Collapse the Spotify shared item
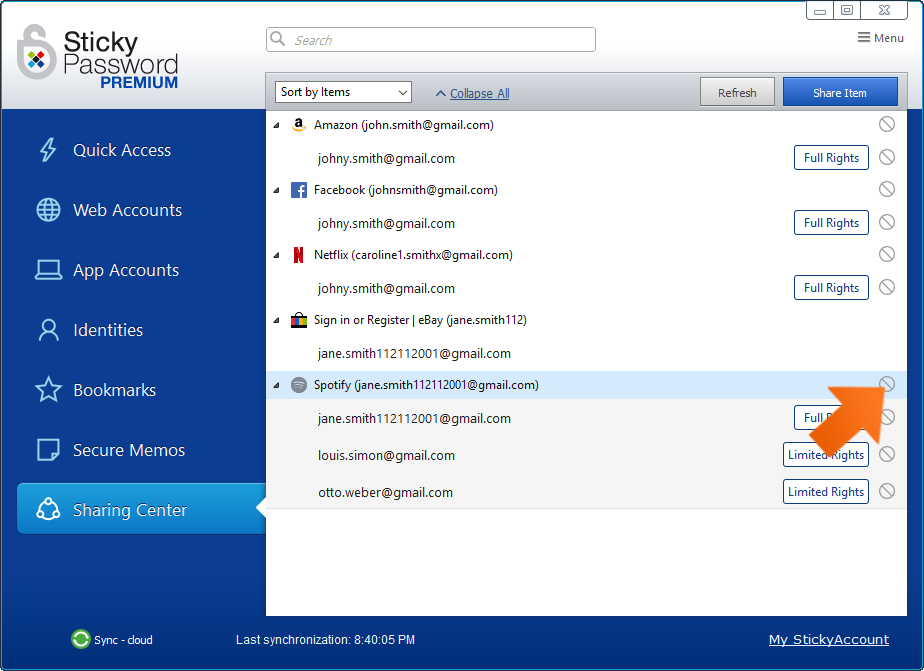This screenshot has height=671, width=924. tap(276, 385)
